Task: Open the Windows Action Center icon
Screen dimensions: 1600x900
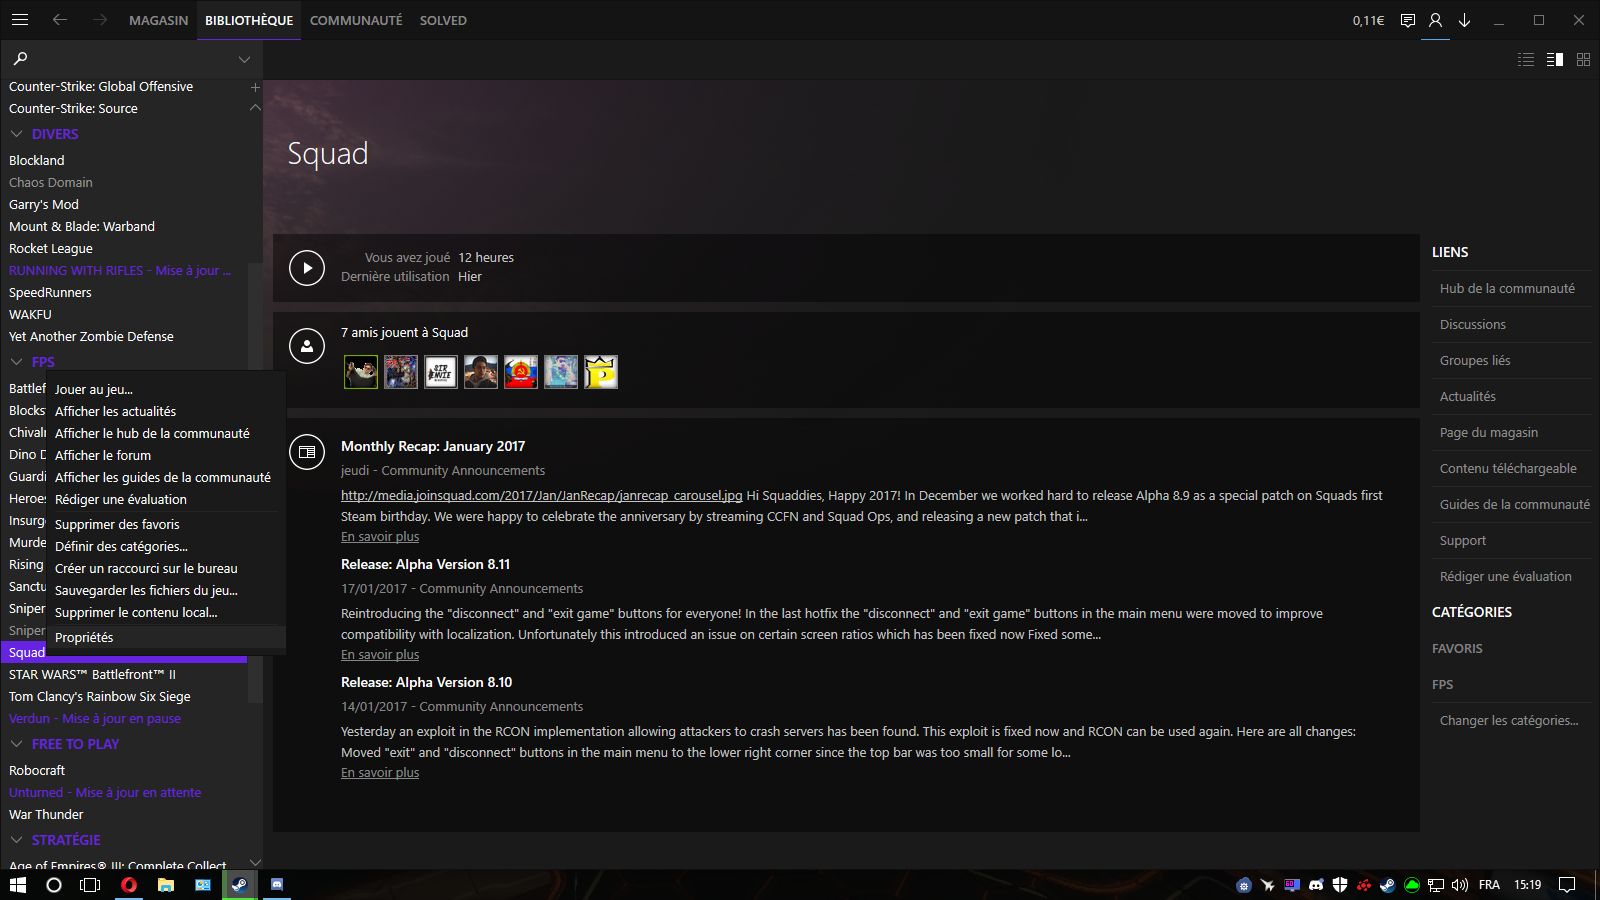Action: (1567, 885)
